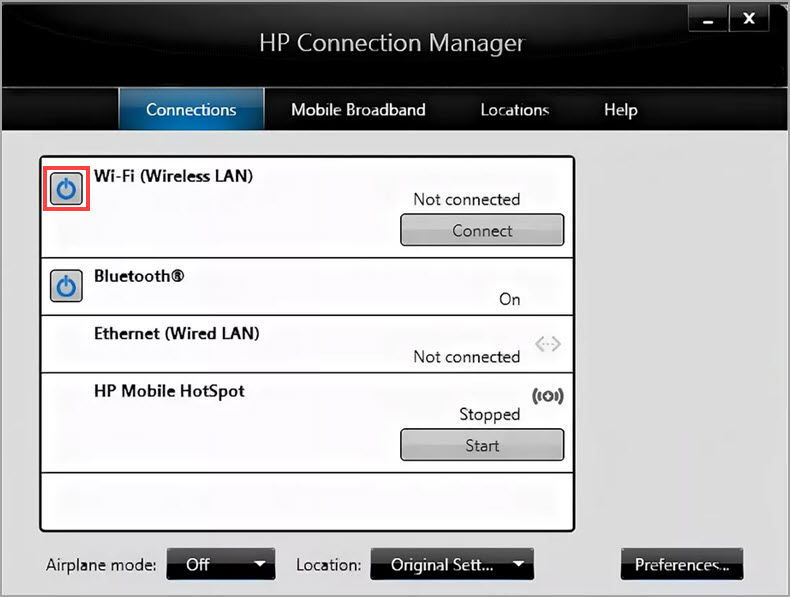
Task: Open the Airplane mode dropdown
Action: click(x=221, y=564)
